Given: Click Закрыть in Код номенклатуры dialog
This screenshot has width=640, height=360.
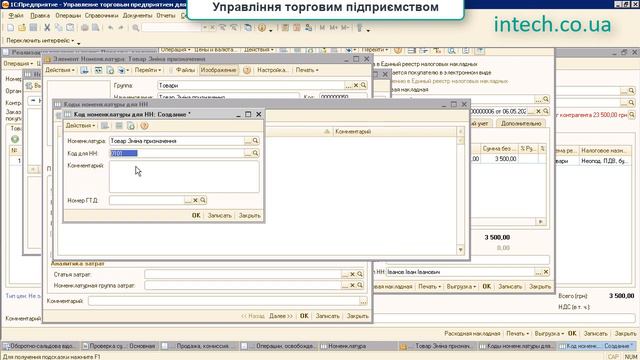Looking at the screenshot, I should [x=249, y=216].
